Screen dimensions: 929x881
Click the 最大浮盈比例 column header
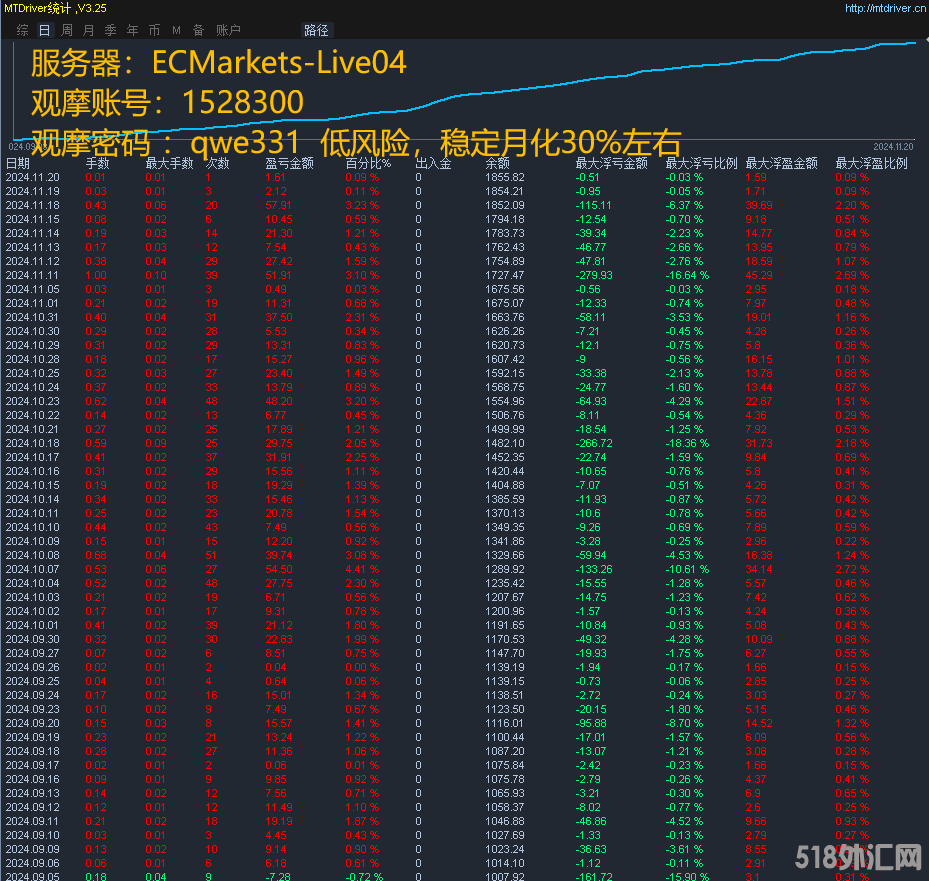point(872,163)
